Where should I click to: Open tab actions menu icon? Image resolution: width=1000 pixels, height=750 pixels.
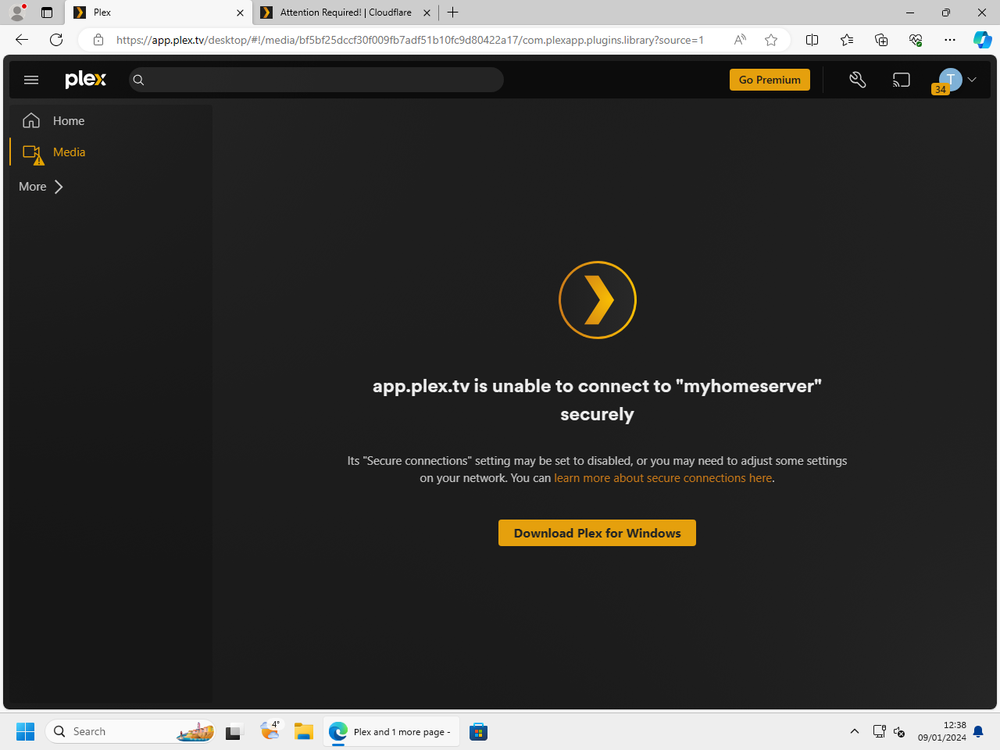point(47,12)
